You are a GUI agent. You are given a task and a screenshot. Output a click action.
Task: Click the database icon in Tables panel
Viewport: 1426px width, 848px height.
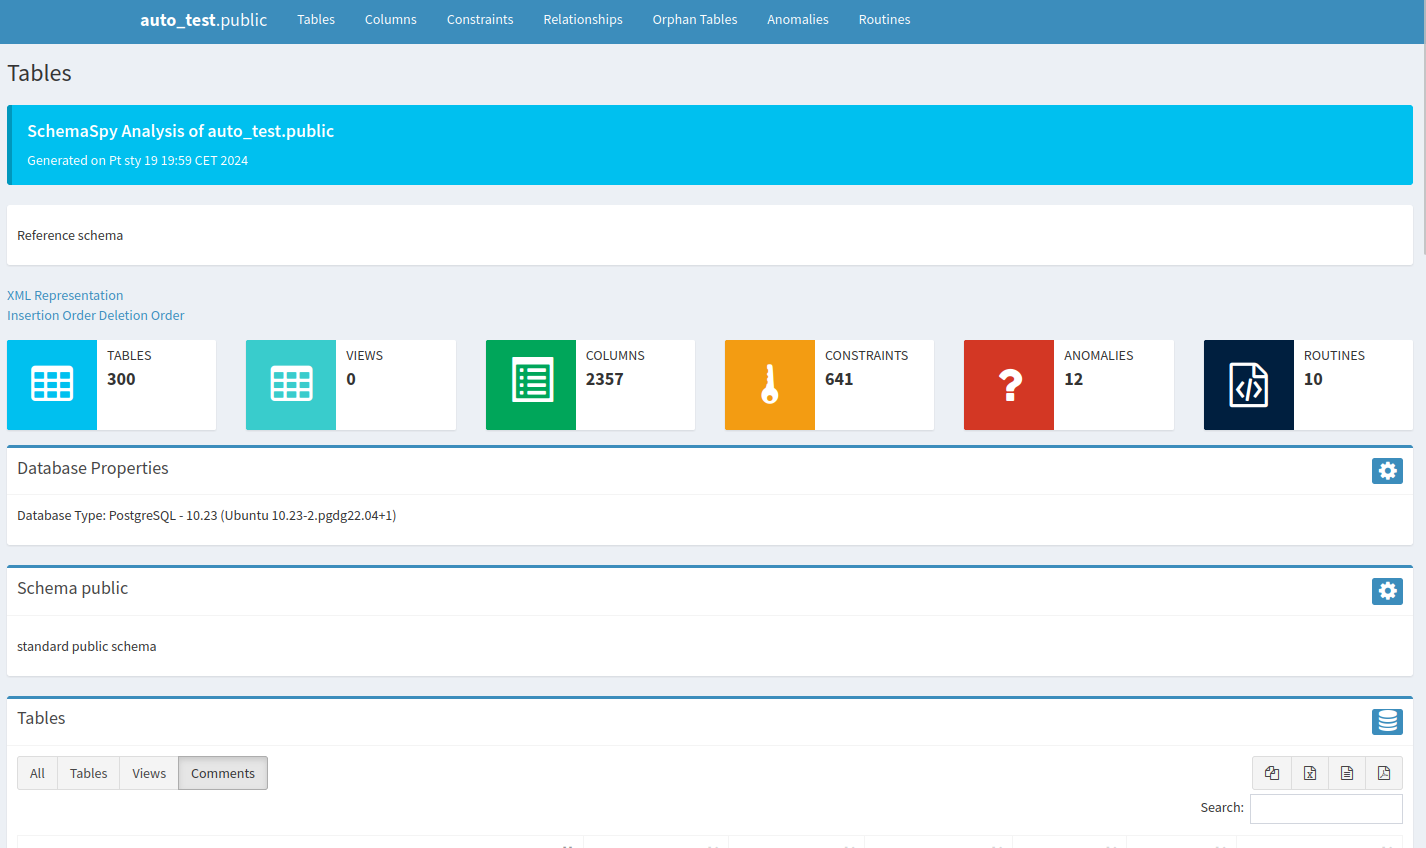point(1387,721)
